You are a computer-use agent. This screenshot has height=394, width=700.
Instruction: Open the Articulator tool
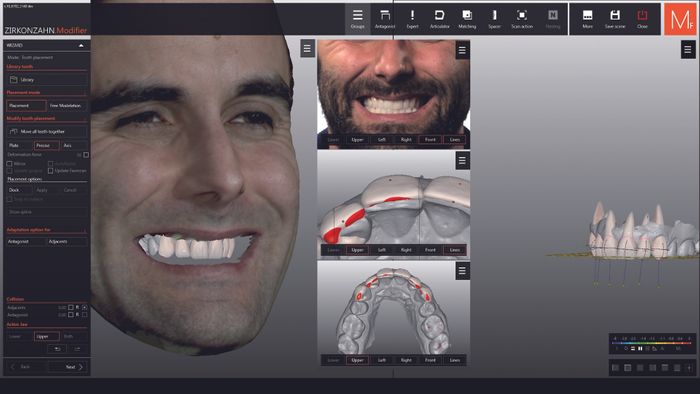click(x=439, y=19)
